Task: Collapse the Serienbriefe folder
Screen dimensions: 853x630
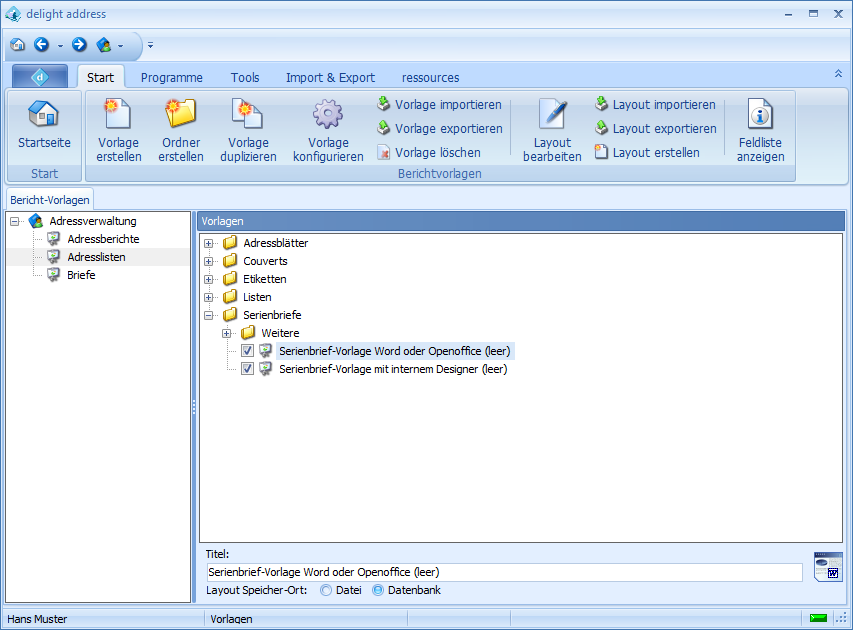Action: coord(209,315)
